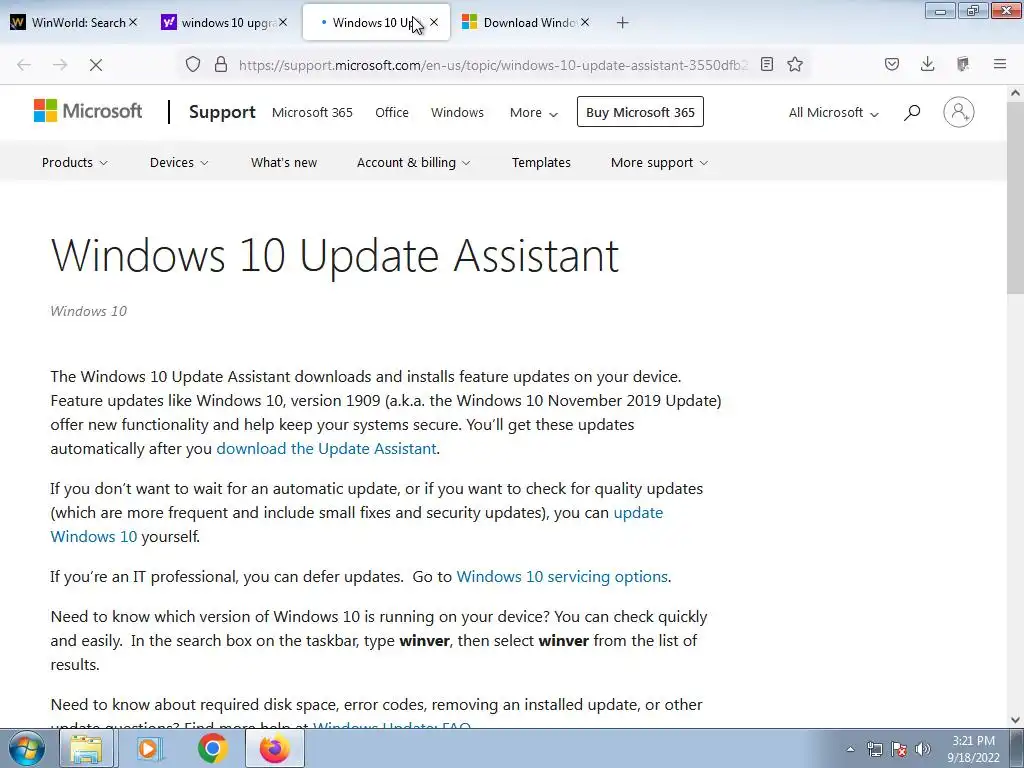Click the scrollbar up arrow
Viewport: 1024px width, 768px height.
[x=1016, y=93]
